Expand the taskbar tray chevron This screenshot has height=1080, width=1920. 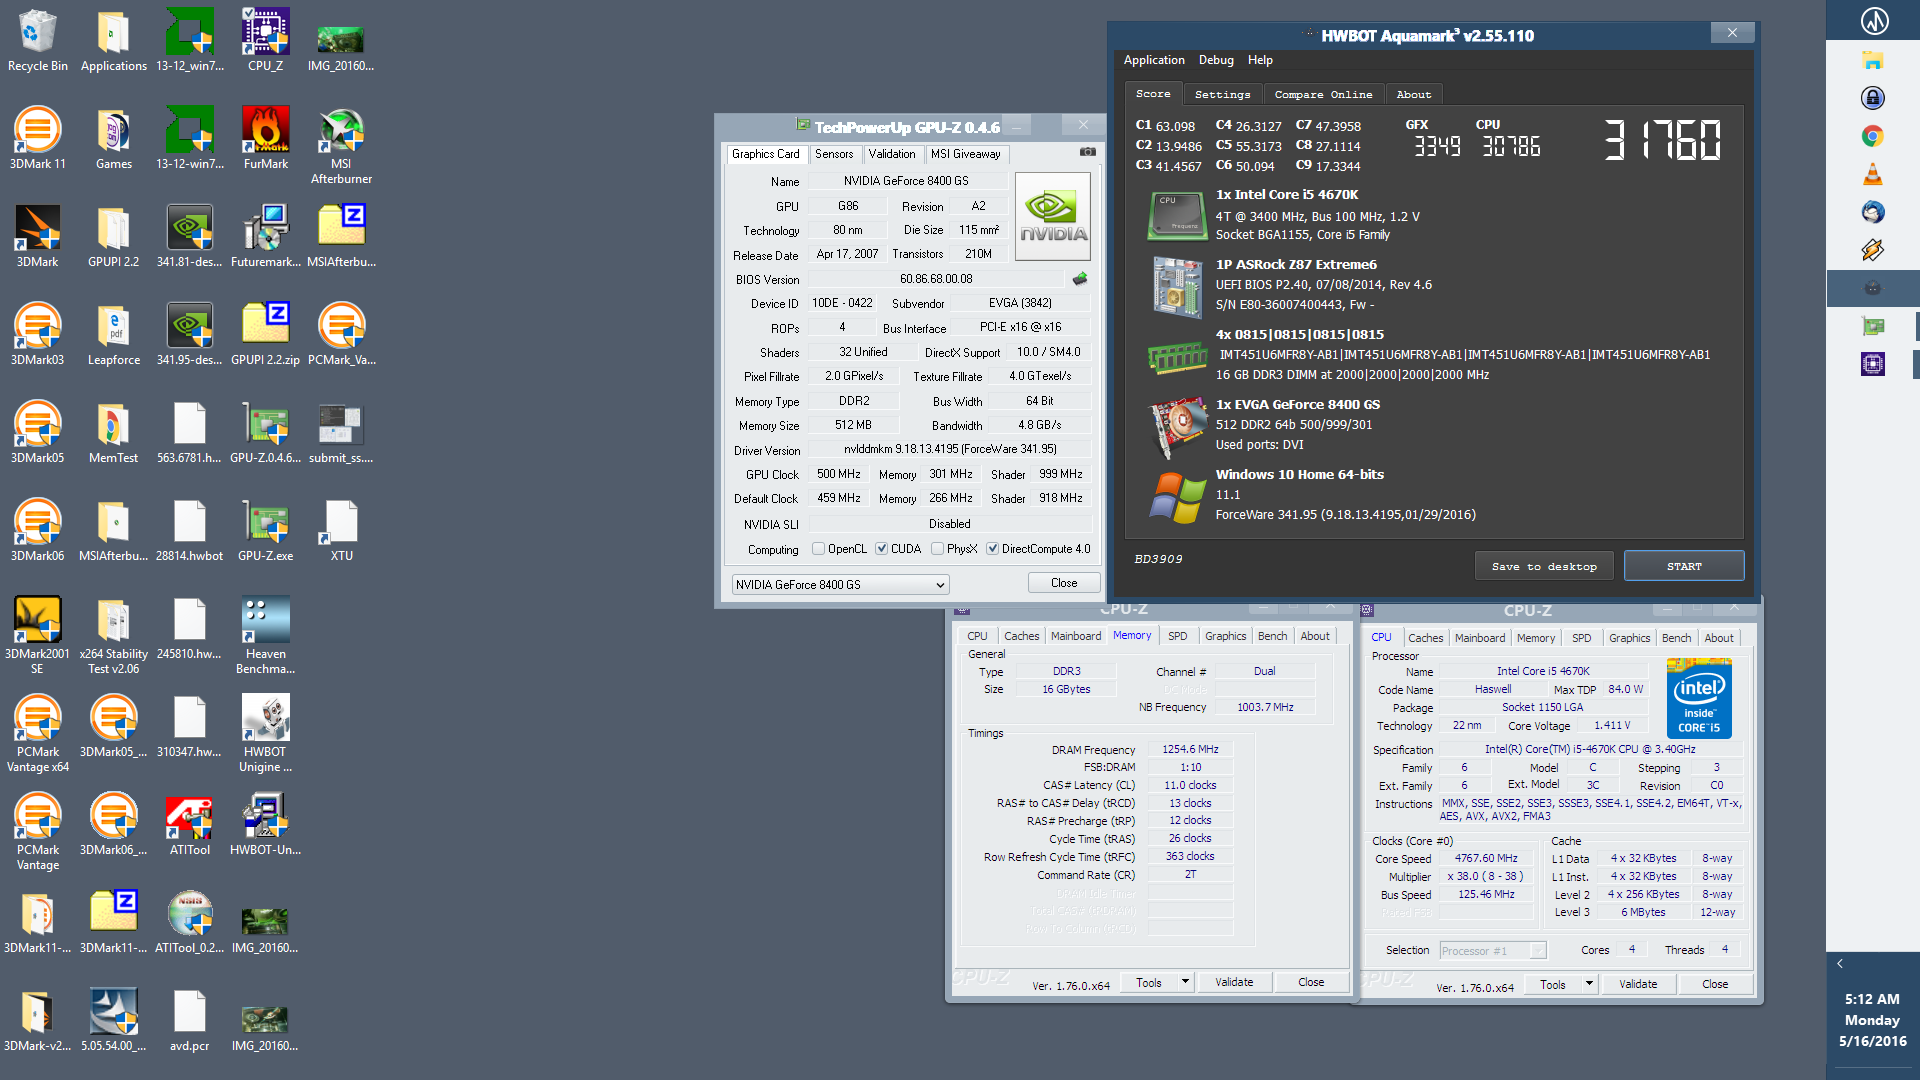[x=1840, y=963]
